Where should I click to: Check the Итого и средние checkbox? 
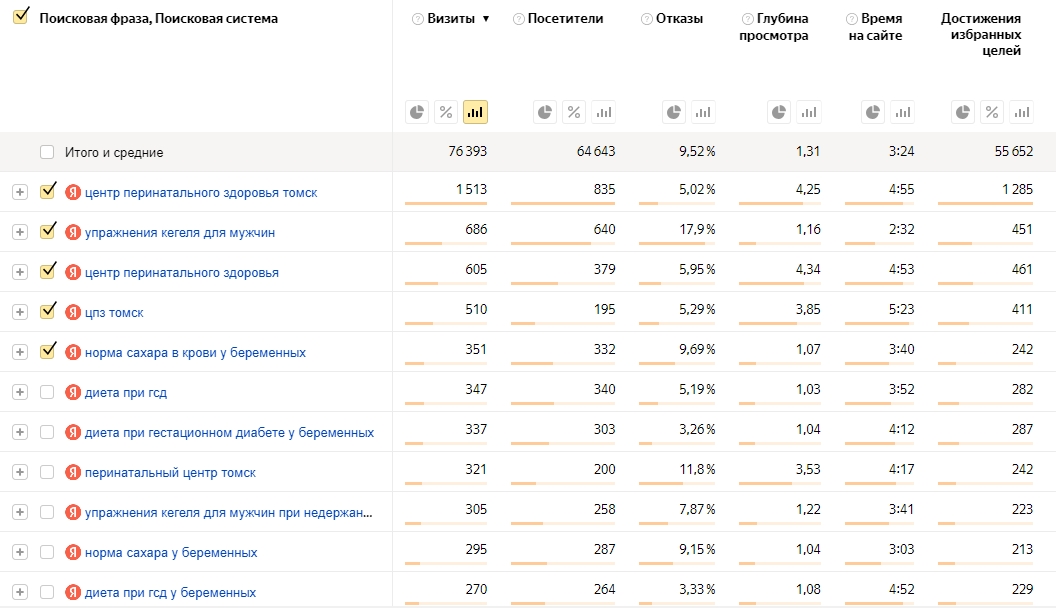coord(46,152)
